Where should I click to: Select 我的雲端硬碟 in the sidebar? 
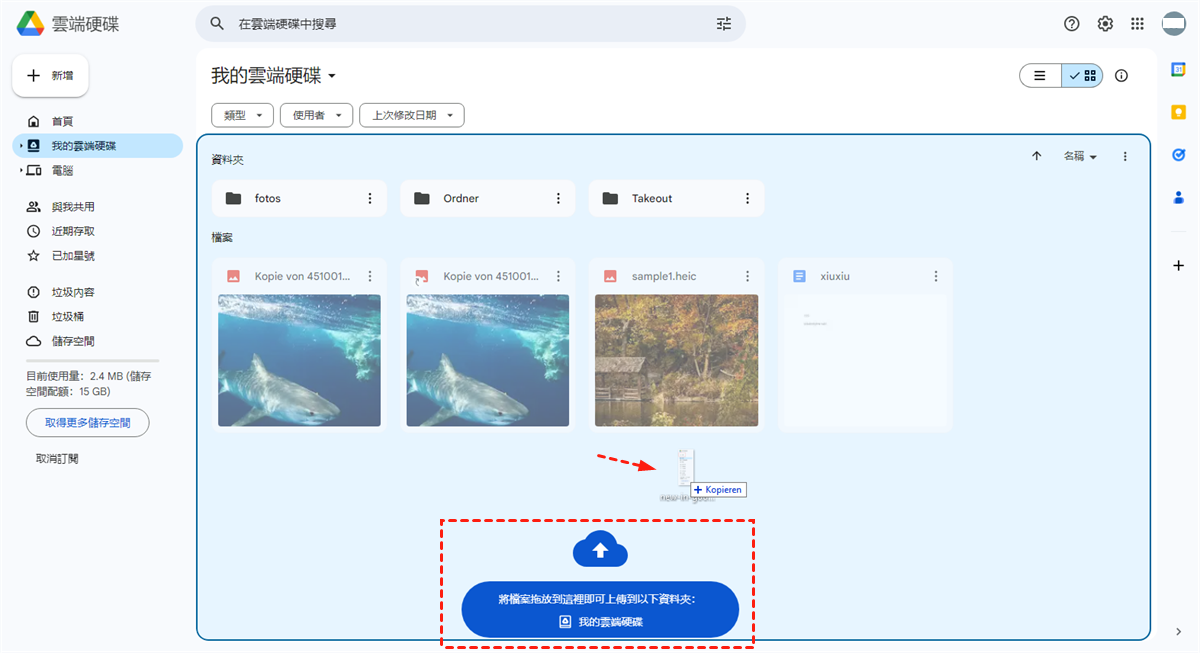[97, 146]
